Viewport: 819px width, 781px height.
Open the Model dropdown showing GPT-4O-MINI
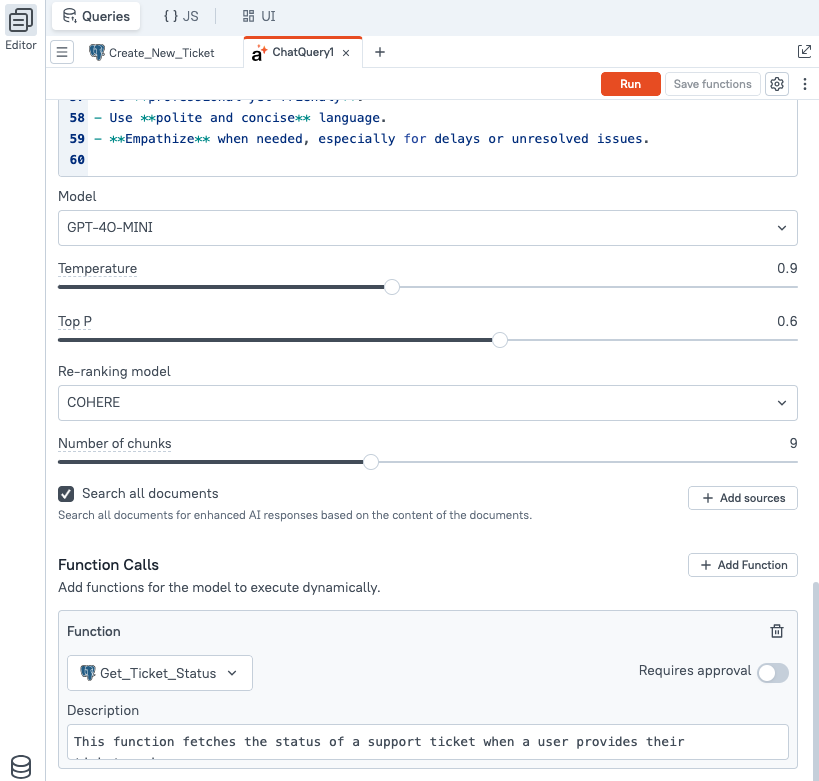[x=427, y=228]
